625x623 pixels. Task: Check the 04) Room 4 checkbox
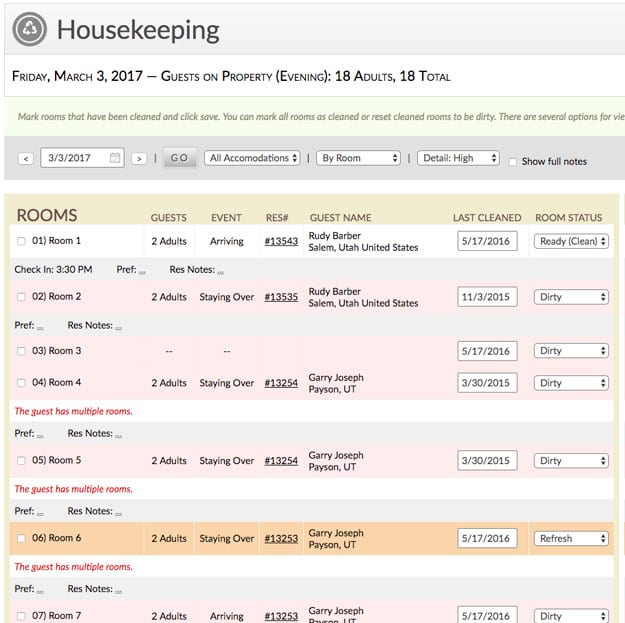21,383
